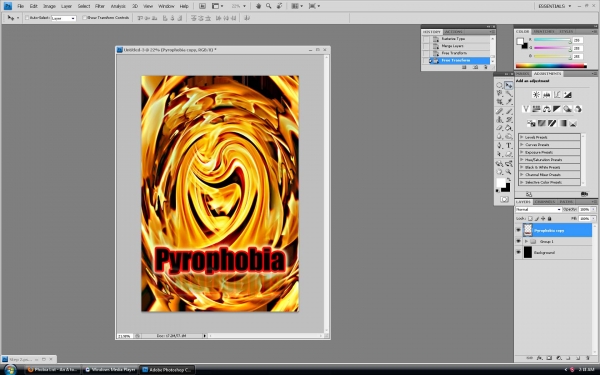Add a Threshold adjustment
Image resolution: width=600 pixels, height=375 pixels.
click(x=552, y=123)
